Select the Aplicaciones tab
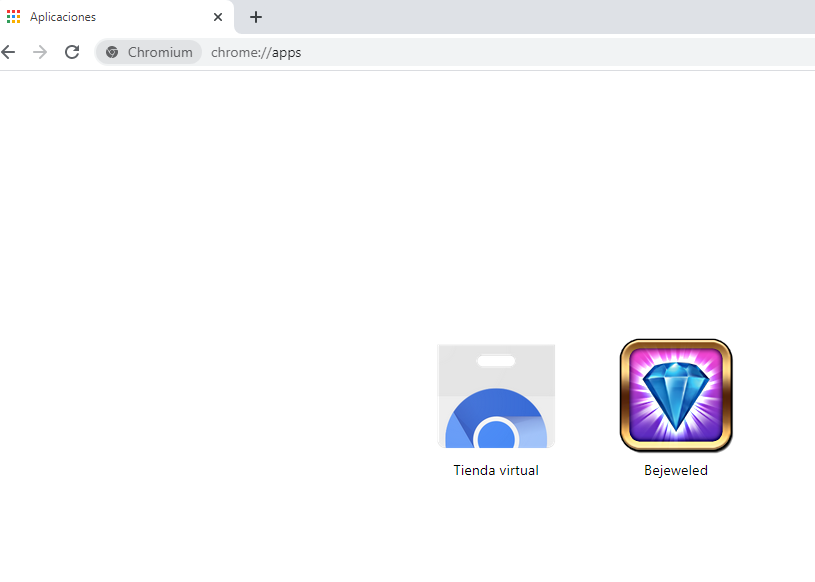815x582 pixels. (115, 17)
